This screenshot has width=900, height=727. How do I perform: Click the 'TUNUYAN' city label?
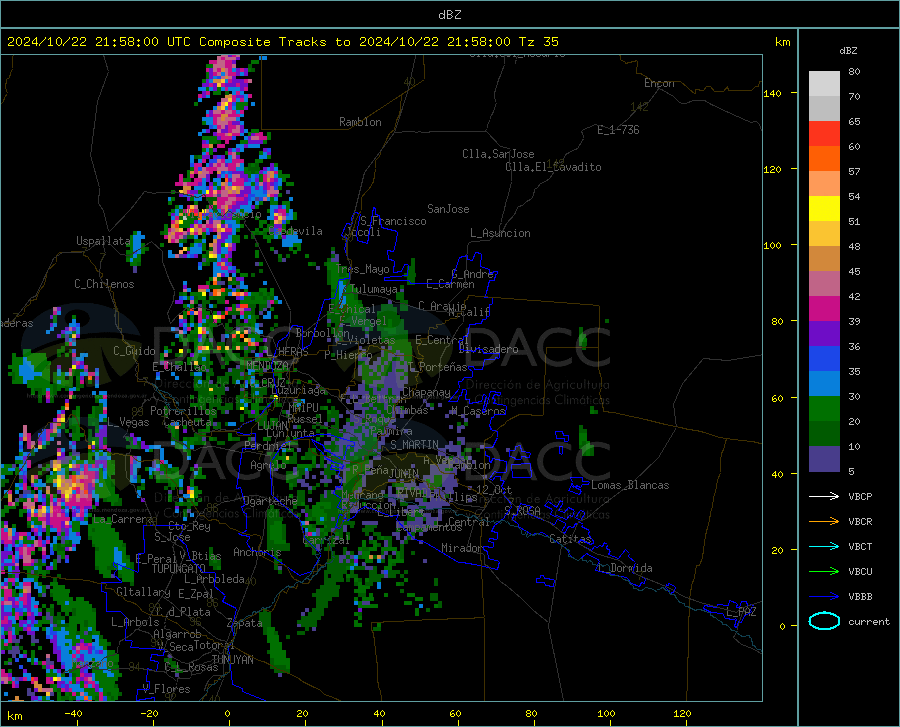[x=232, y=659]
